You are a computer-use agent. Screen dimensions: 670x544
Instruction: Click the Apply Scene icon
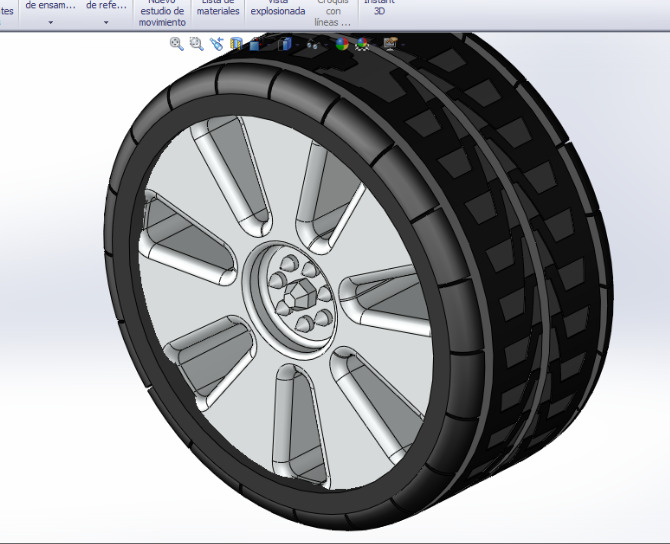[362, 44]
